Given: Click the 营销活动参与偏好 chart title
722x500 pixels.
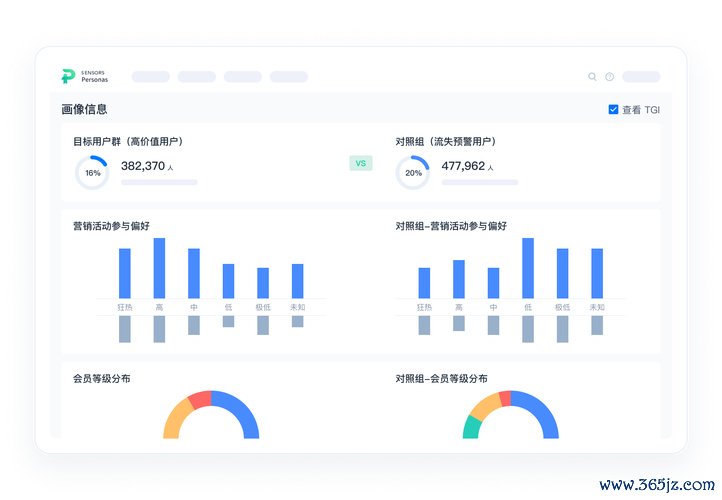Looking at the screenshot, I should [111, 226].
